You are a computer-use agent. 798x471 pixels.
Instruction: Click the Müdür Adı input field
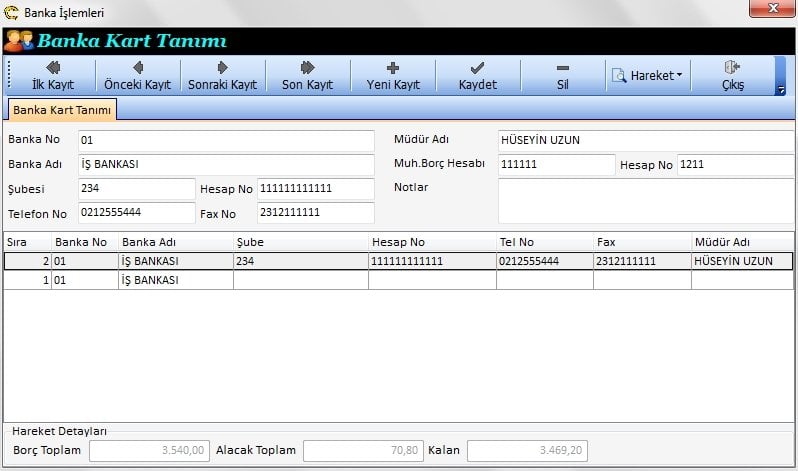coord(645,140)
